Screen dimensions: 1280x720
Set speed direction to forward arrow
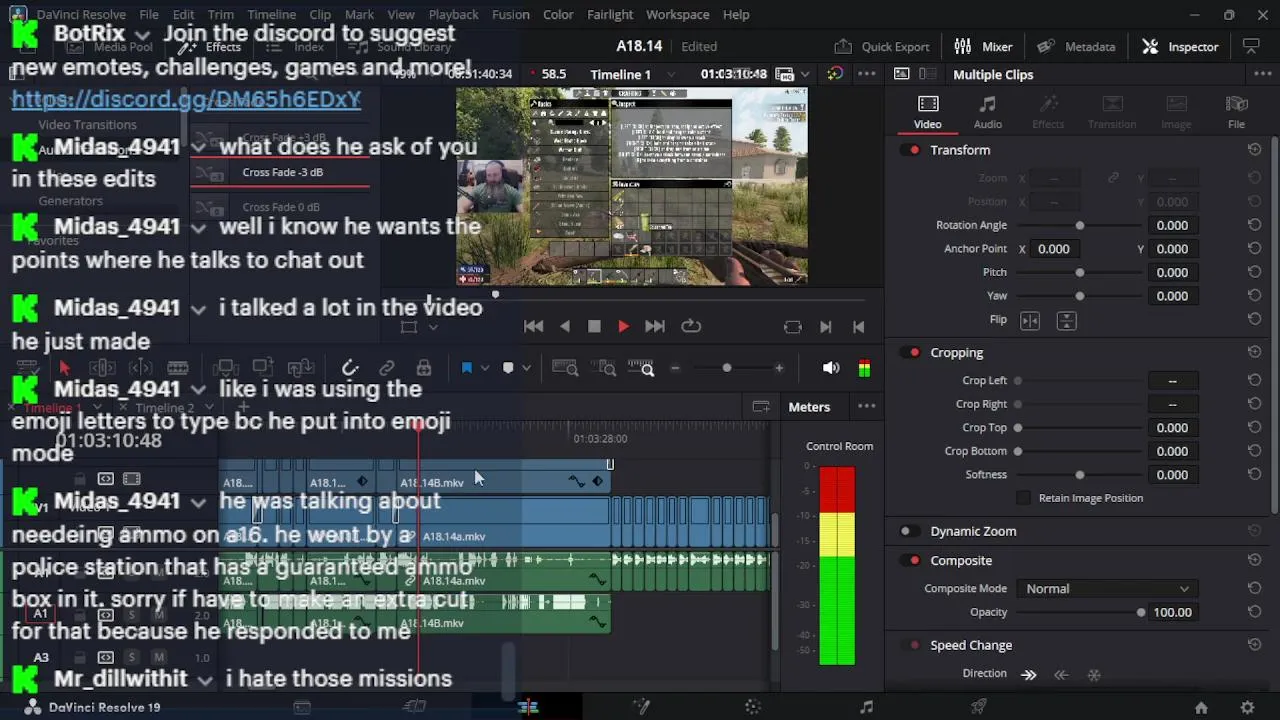(1029, 675)
